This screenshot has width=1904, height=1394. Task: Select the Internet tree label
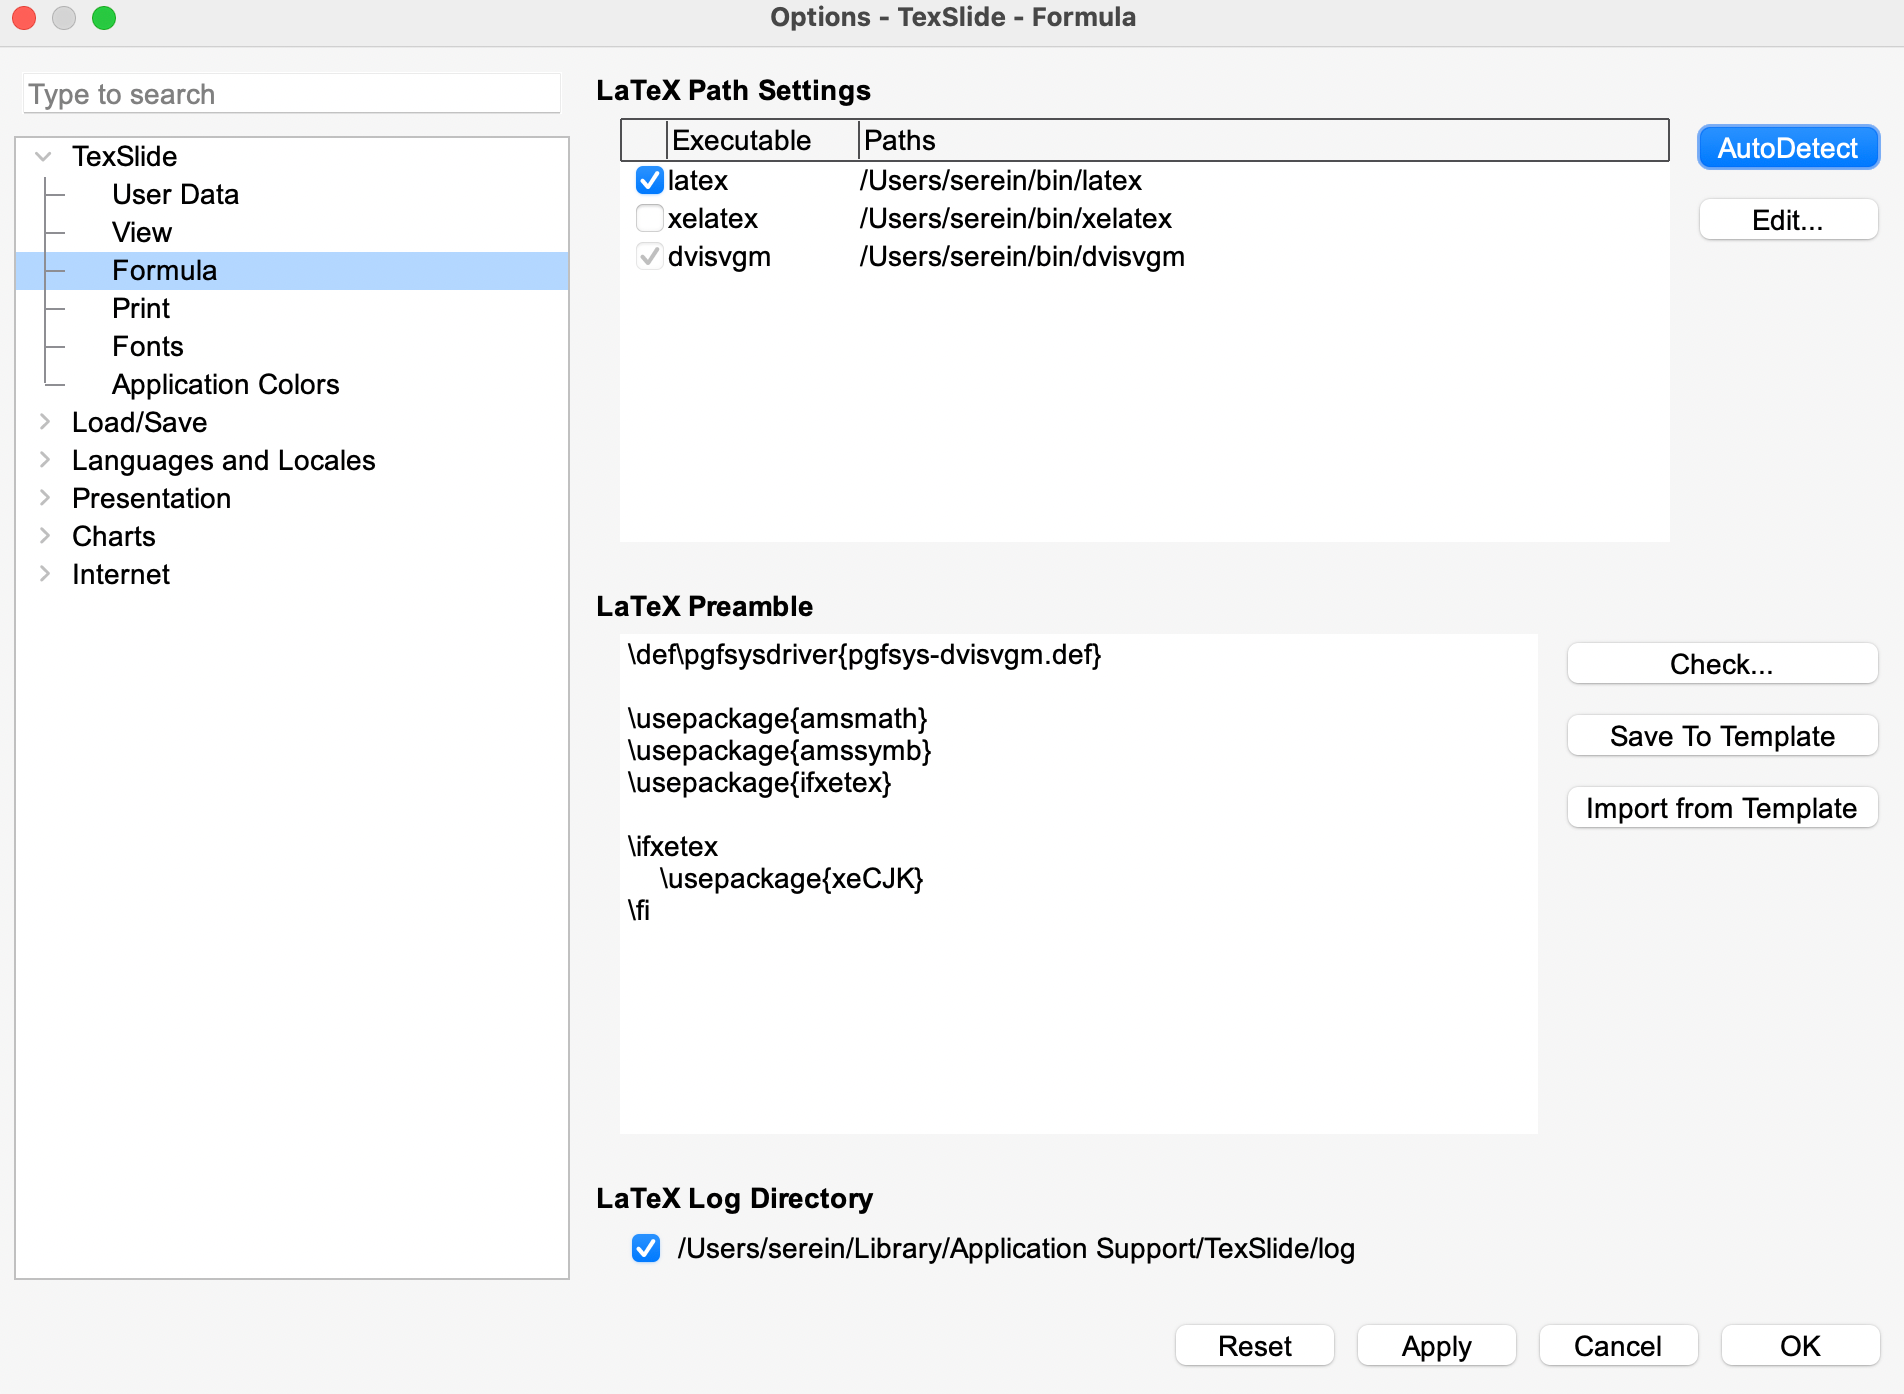pyautogui.click(x=121, y=574)
